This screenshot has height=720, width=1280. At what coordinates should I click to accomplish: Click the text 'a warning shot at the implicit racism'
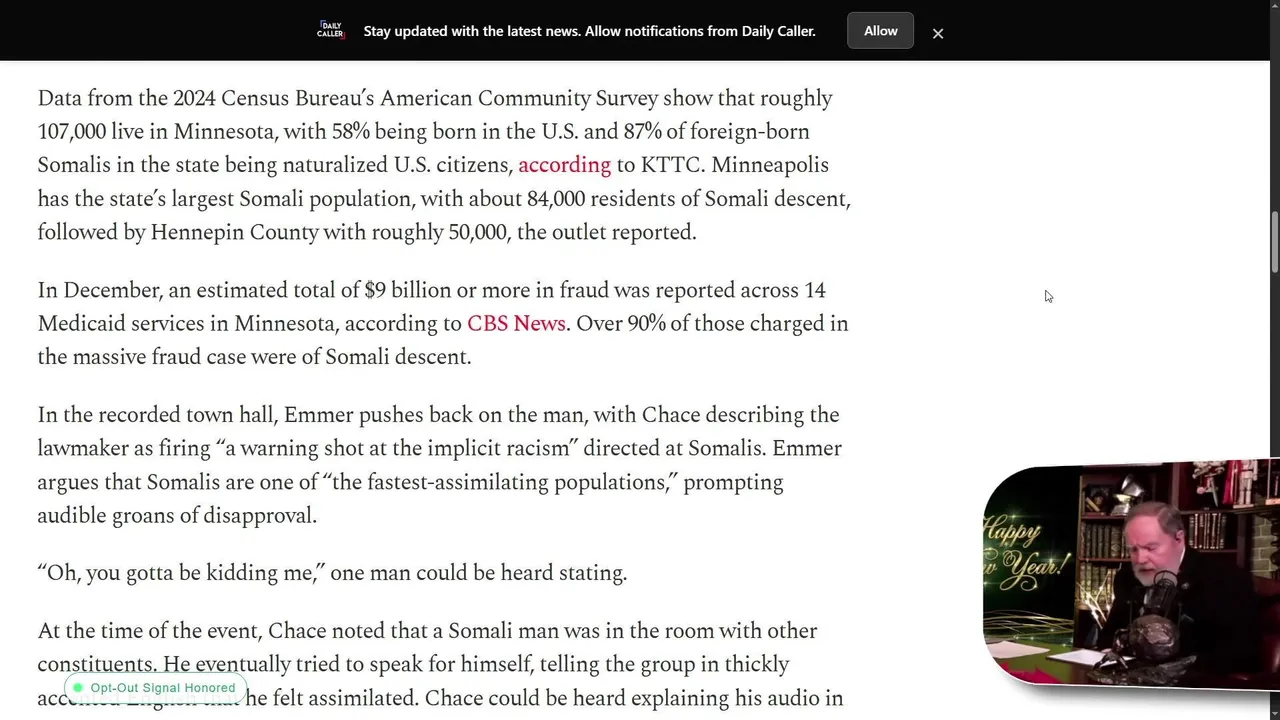(397, 448)
